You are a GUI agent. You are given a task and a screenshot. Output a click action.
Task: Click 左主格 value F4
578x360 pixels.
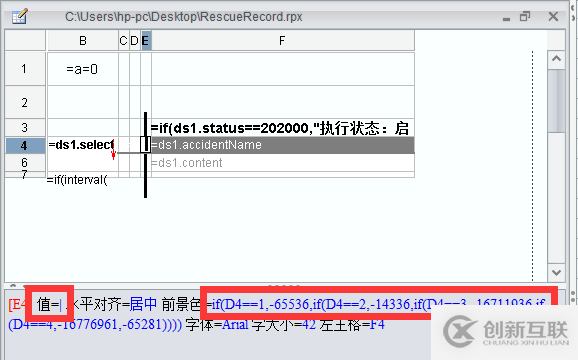(377, 325)
